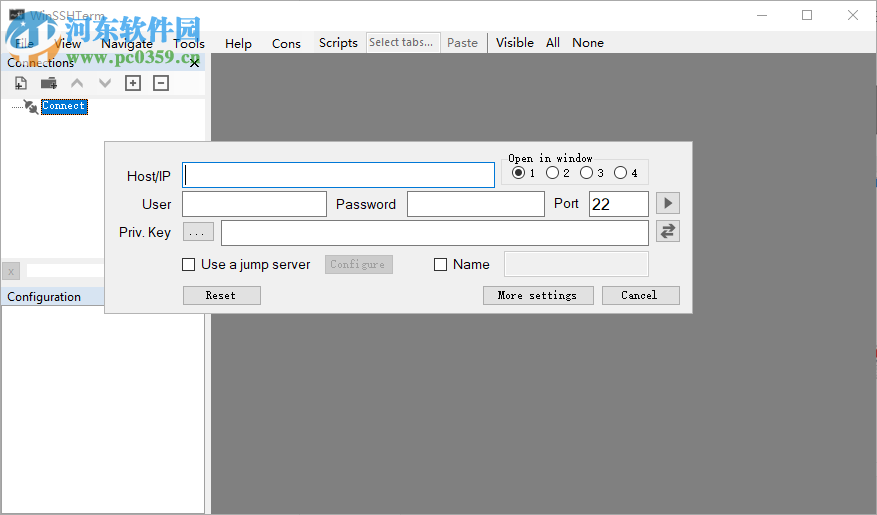Choose None tabs option
877x515 pixels.
[x=588, y=42]
